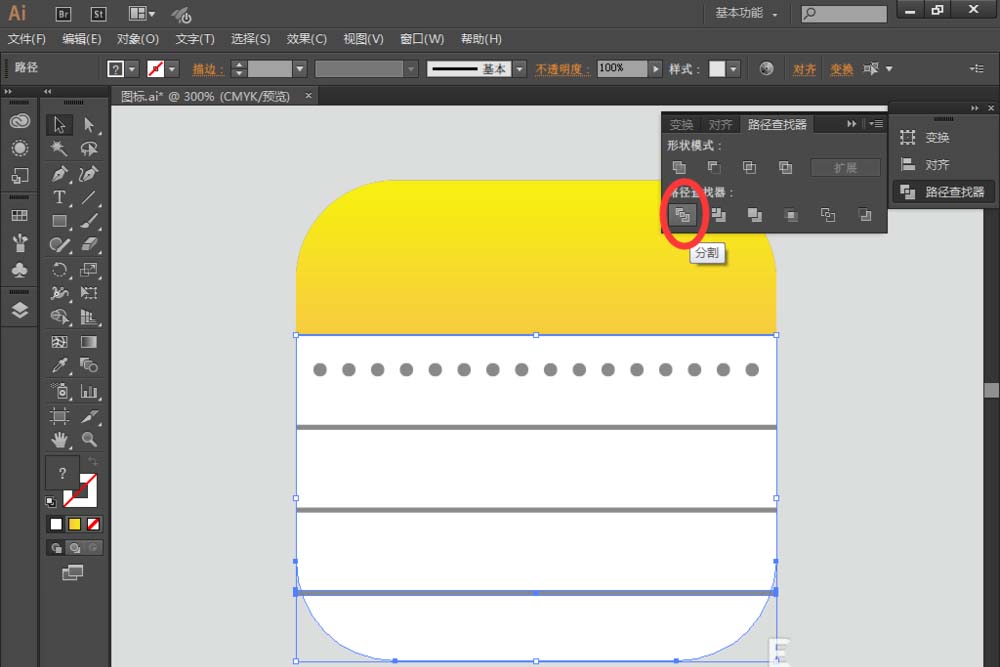Switch to Draw Inside mode
This screenshot has width=1000, height=667.
93,548
